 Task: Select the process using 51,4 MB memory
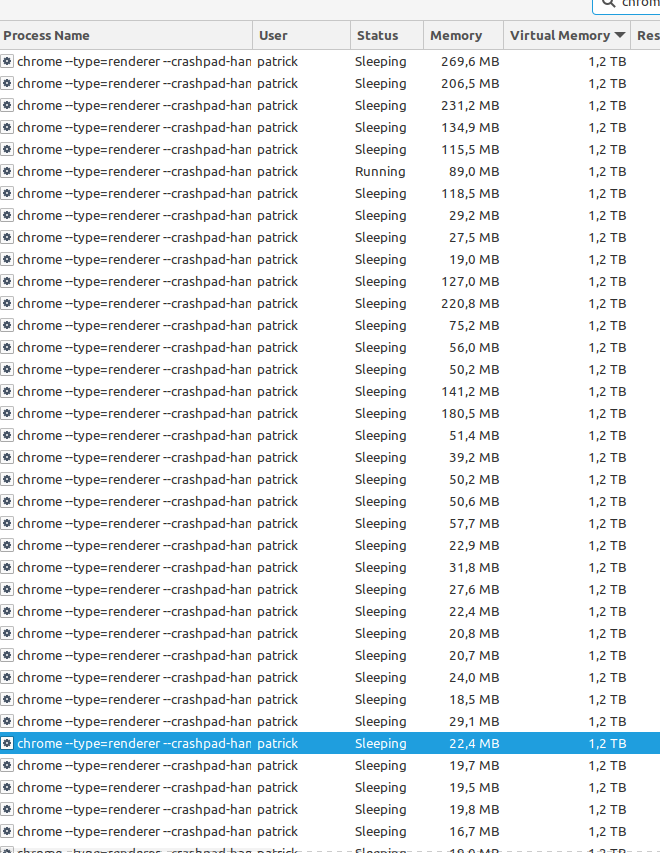pyautogui.click(x=330, y=436)
